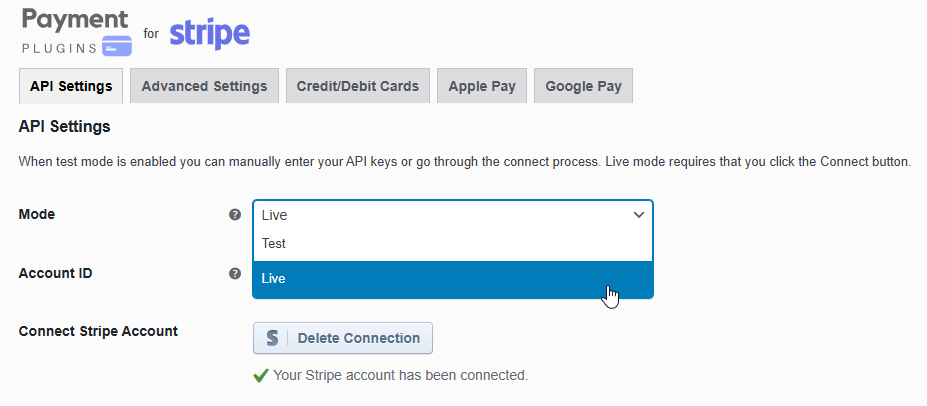This screenshot has height=406, width=927.
Task: Click the Mode select box showing Live
Action: coord(440,214)
